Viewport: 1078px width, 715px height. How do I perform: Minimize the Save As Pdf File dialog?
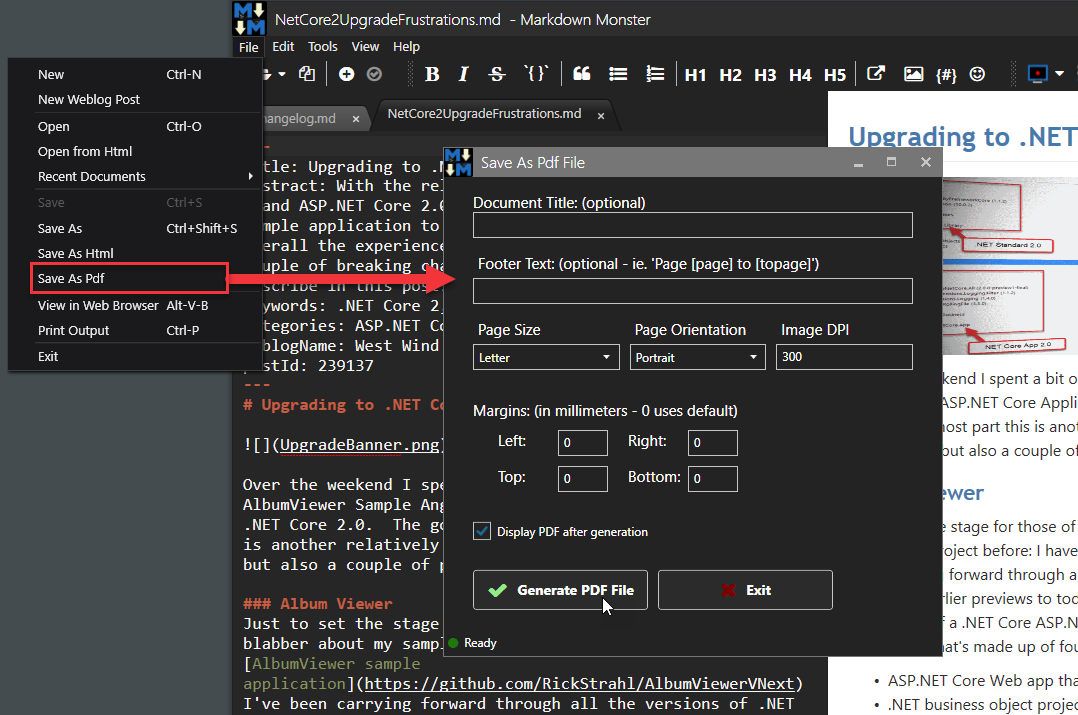tap(858, 164)
